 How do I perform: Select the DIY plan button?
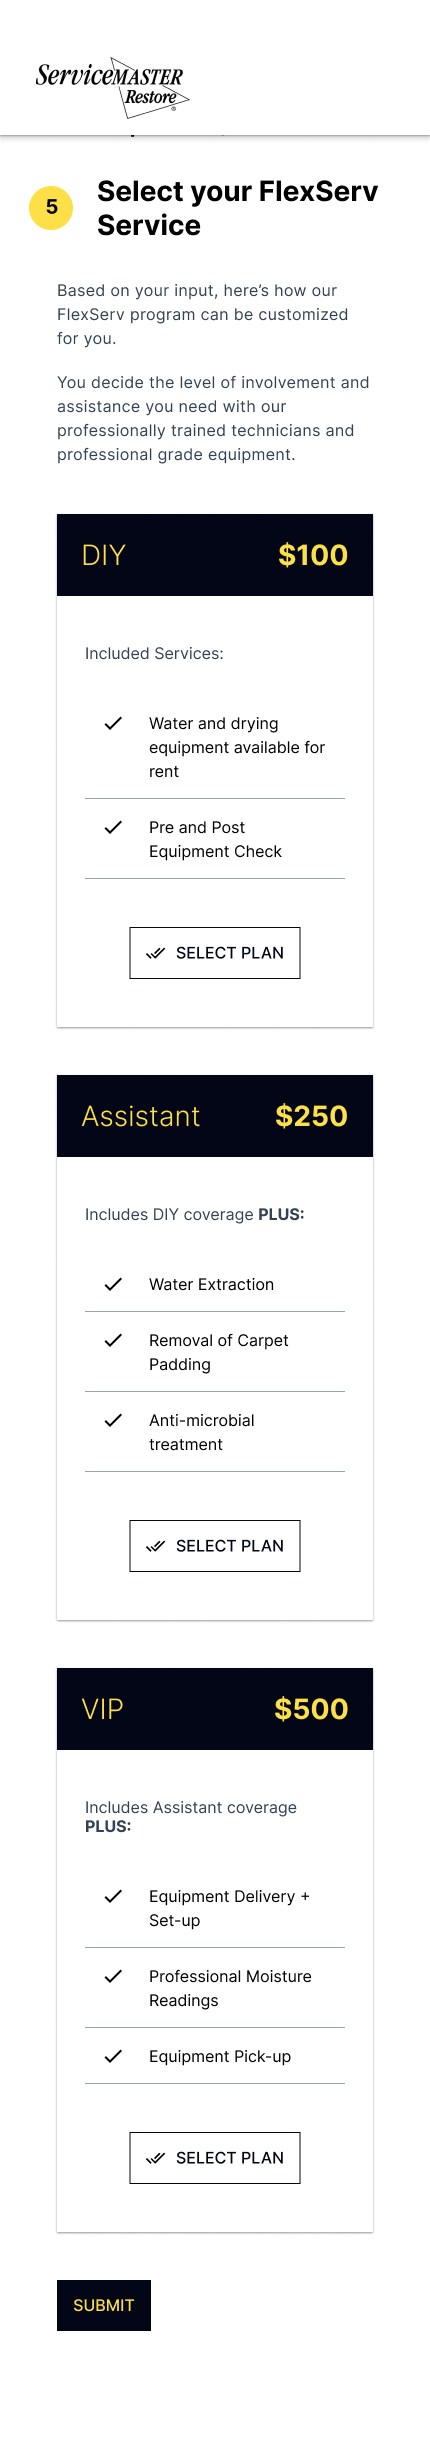coord(215,953)
